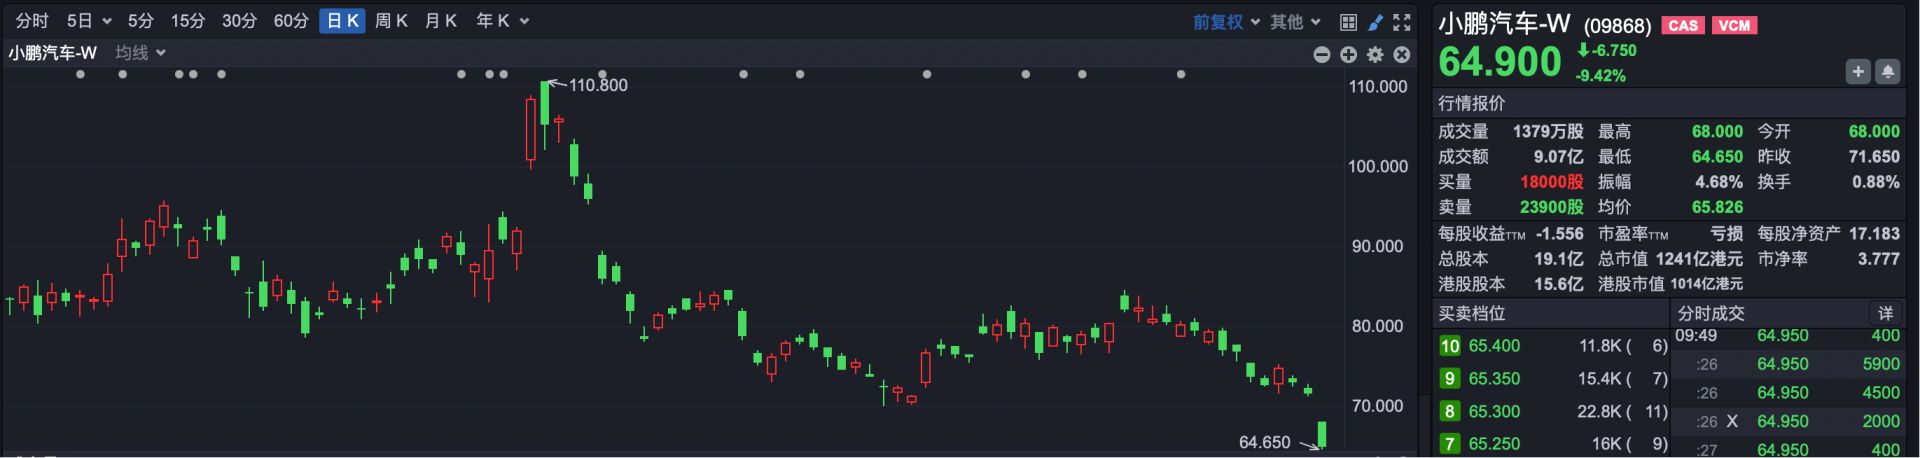Image resolution: width=1920 pixels, height=458 pixels.
Task: Click the rightmost event dot on chart
Action: [x=1181, y=74]
